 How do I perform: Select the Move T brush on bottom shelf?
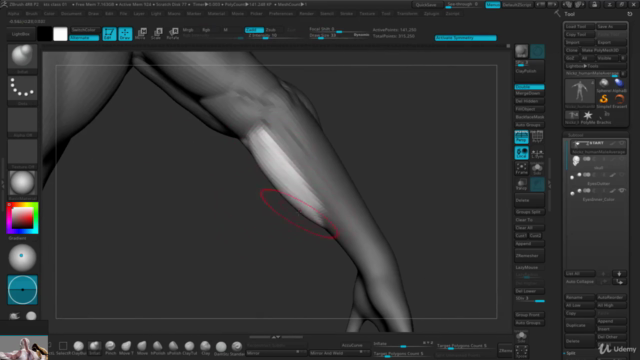coord(126,347)
